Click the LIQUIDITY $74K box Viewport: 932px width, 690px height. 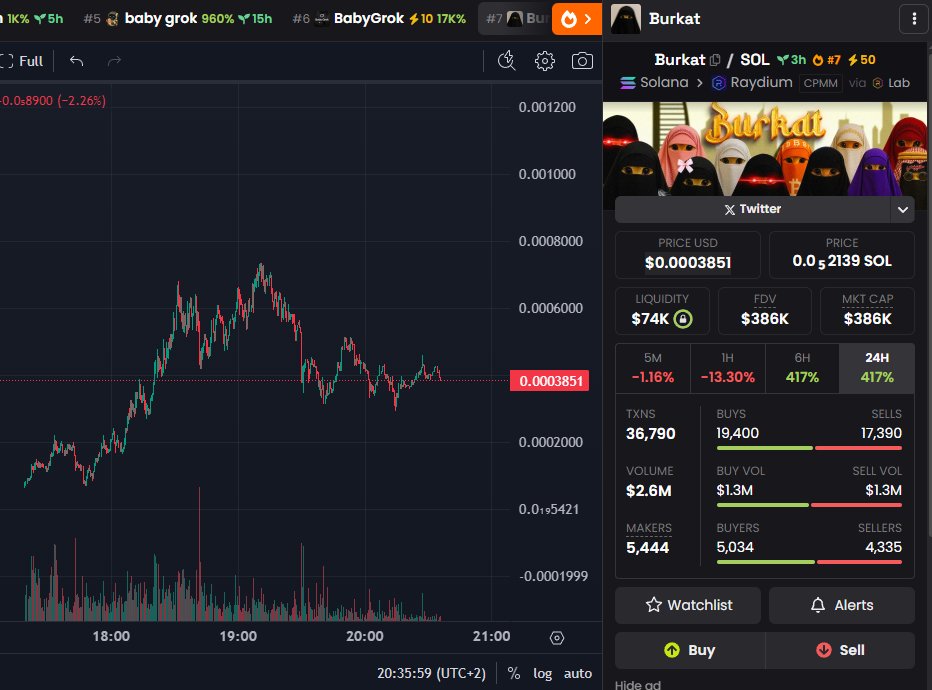[x=662, y=311]
